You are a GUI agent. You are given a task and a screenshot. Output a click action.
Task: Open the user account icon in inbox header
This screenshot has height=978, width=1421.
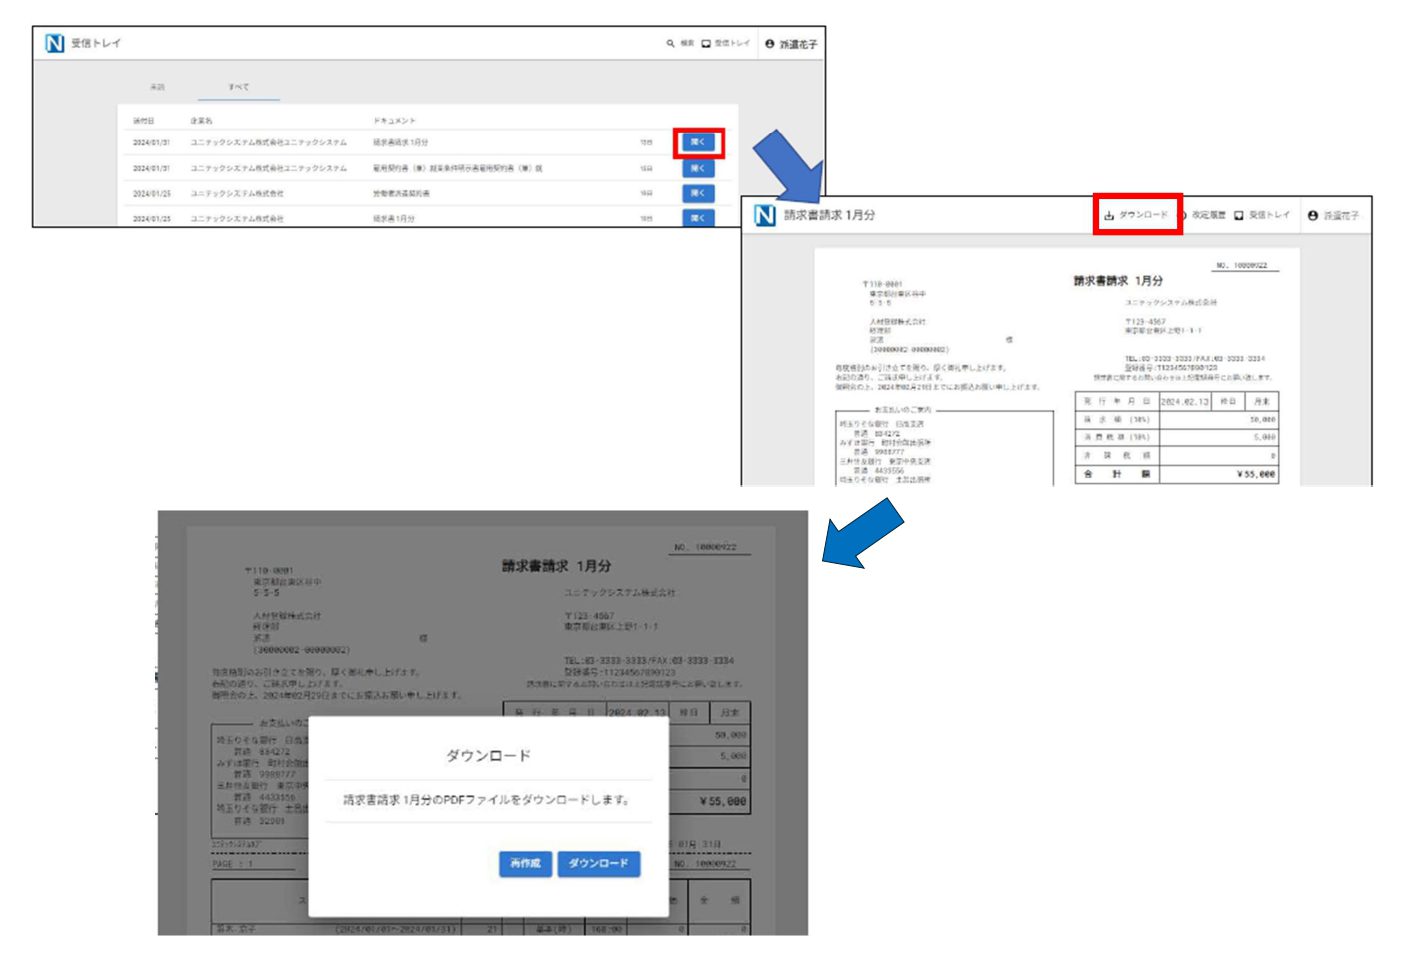(x=769, y=44)
